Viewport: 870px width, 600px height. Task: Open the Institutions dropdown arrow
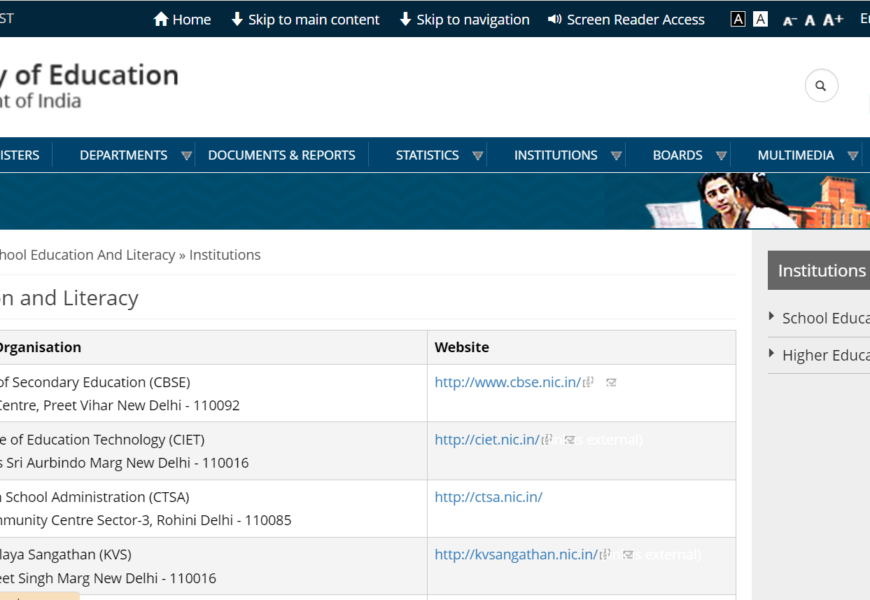(x=616, y=156)
